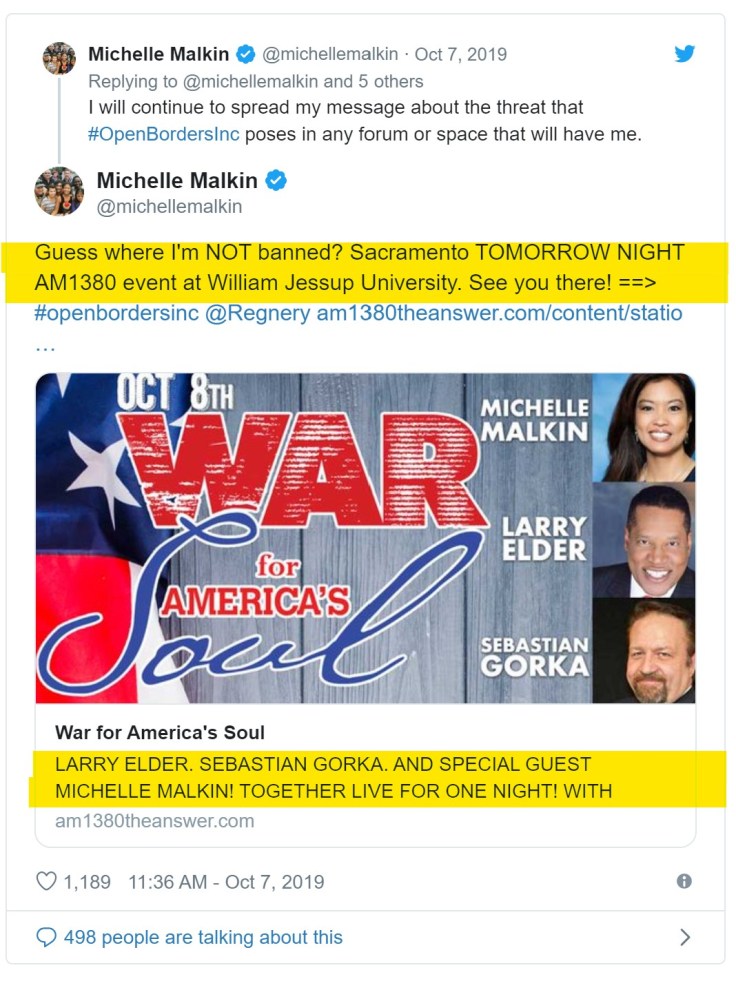Click the Oct 7, 2019 date in the reply header
Image resolution: width=736 pixels, height=981 pixels.
(461, 54)
